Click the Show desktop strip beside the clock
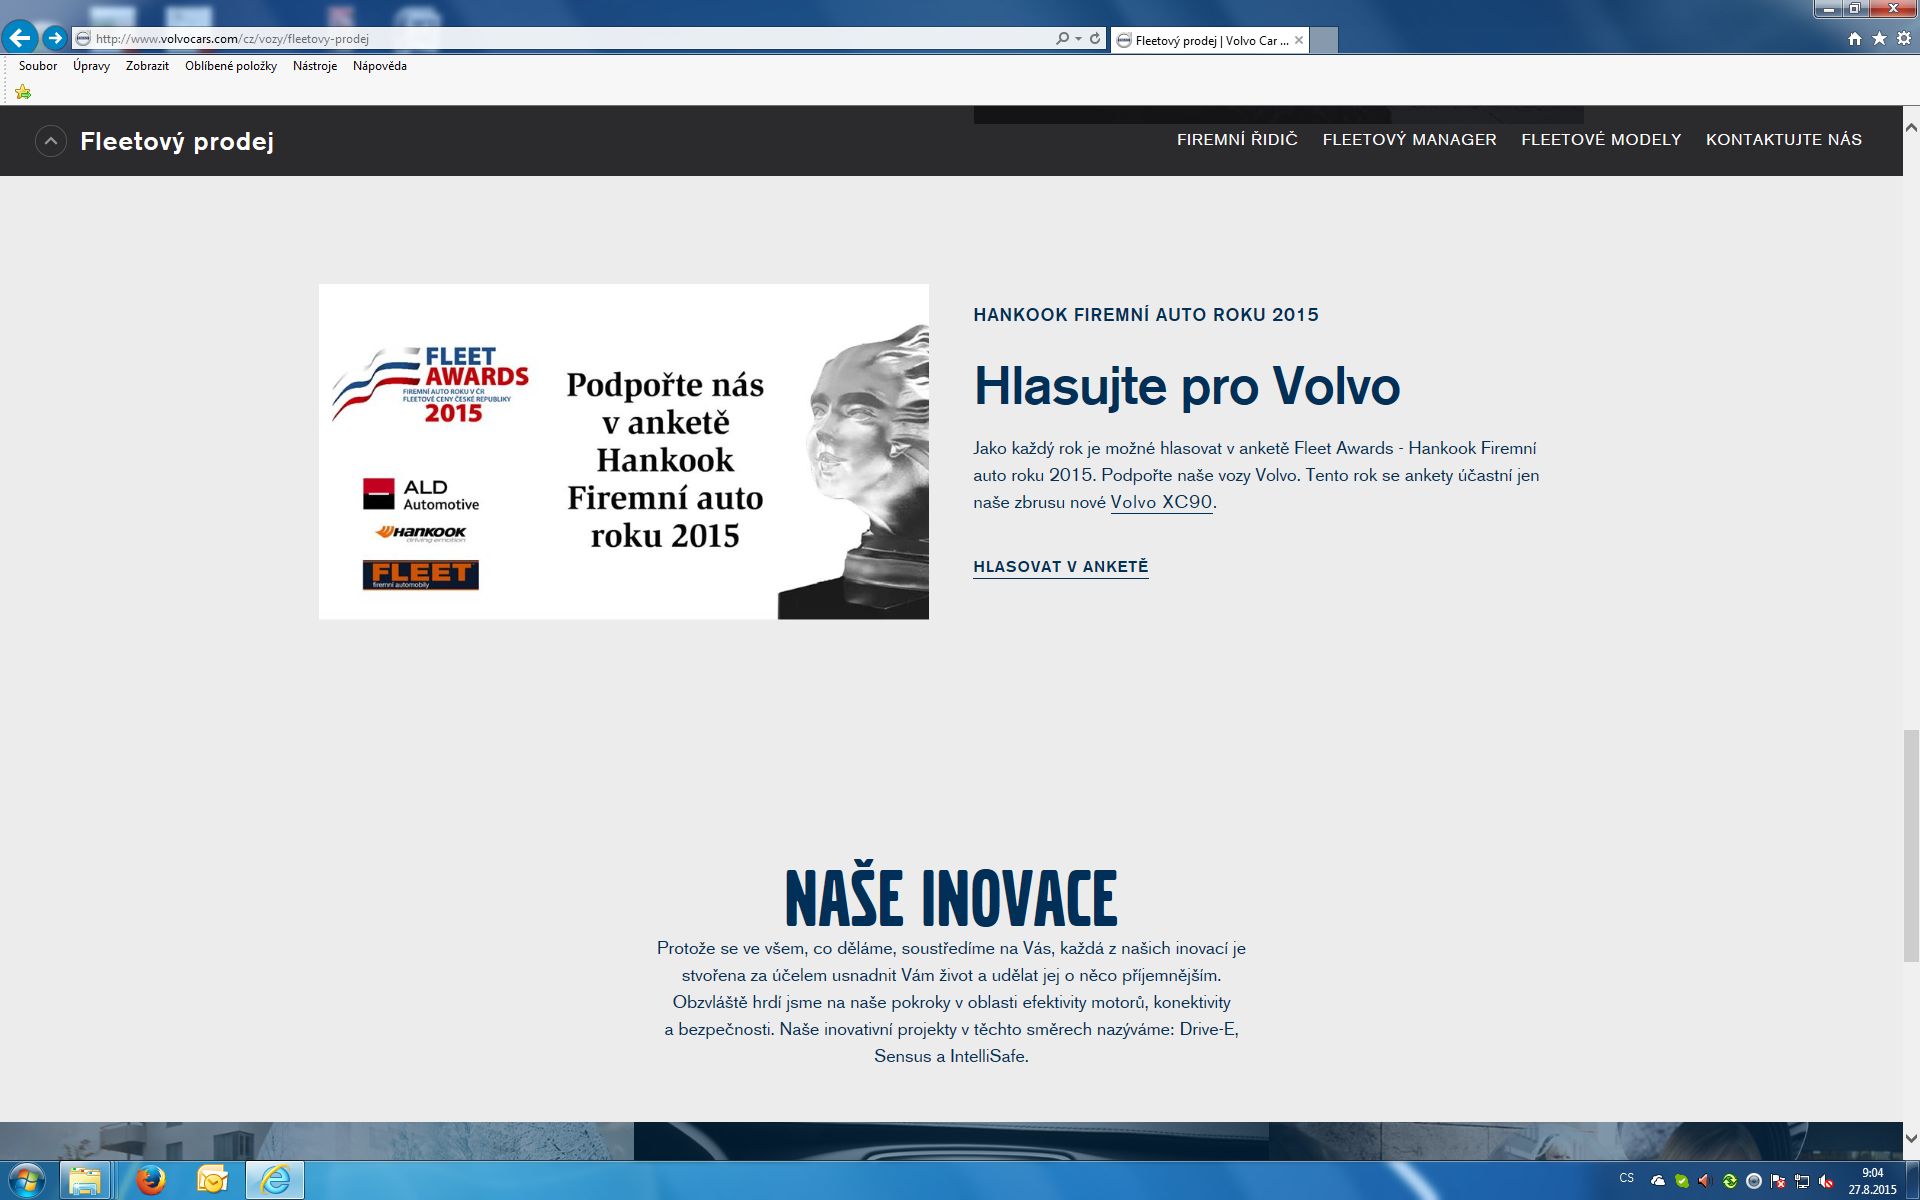1920x1200 pixels. point(1912,1181)
